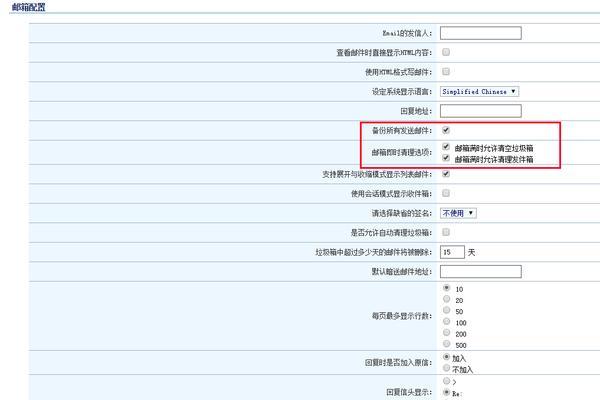Screen dimensions: 600x400
Task: Check 是否允许自动清理垃圾箱 checkbox
Action: click(446, 232)
